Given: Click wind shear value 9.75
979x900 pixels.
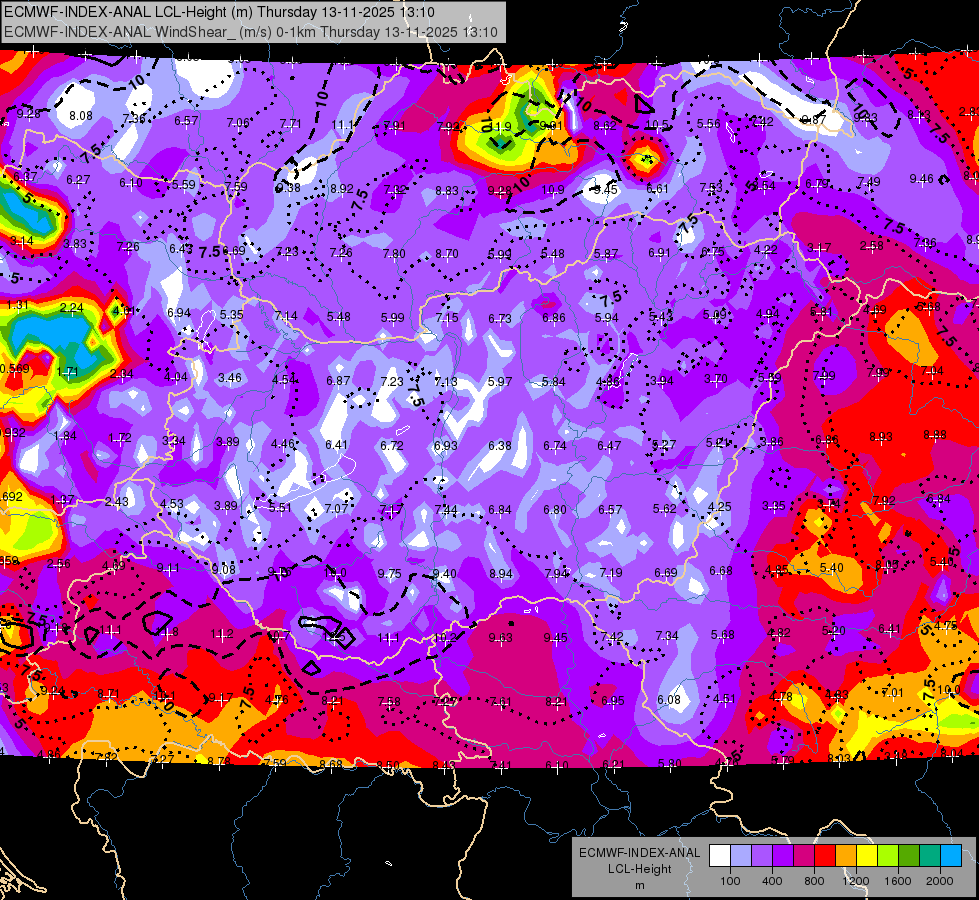Looking at the screenshot, I should click(390, 573).
